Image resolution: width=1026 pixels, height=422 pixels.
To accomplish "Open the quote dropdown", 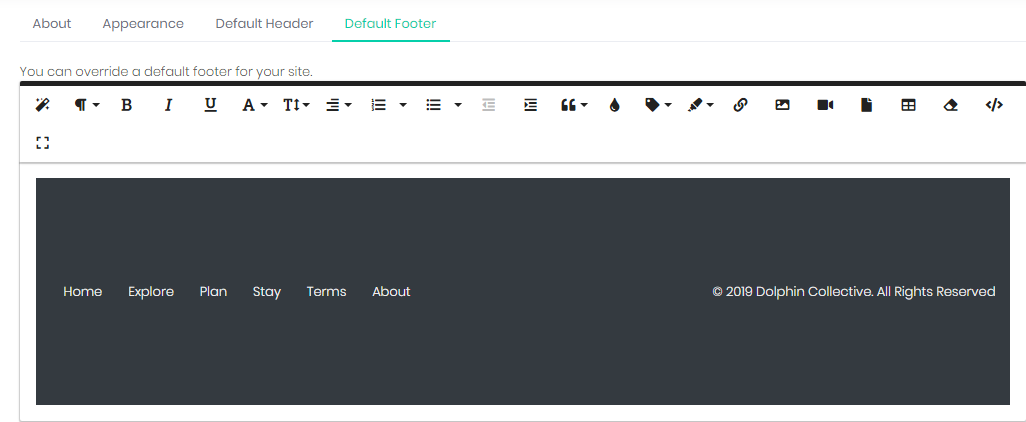I will [574, 105].
